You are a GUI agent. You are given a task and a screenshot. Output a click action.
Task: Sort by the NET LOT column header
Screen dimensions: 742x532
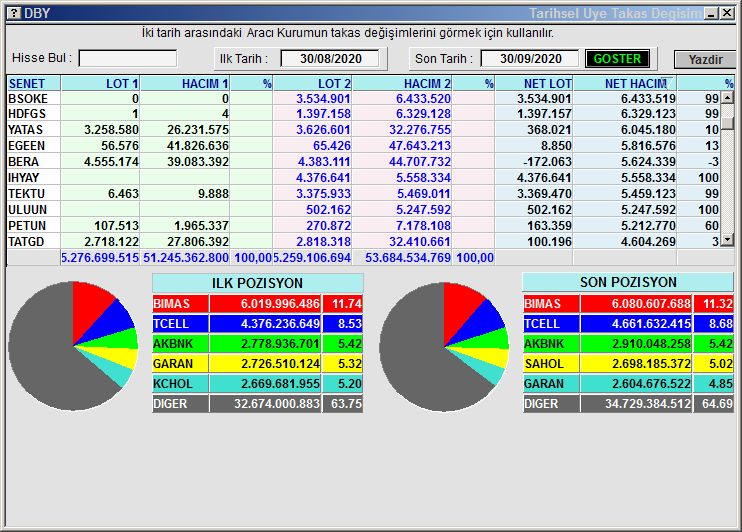pyautogui.click(x=534, y=83)
